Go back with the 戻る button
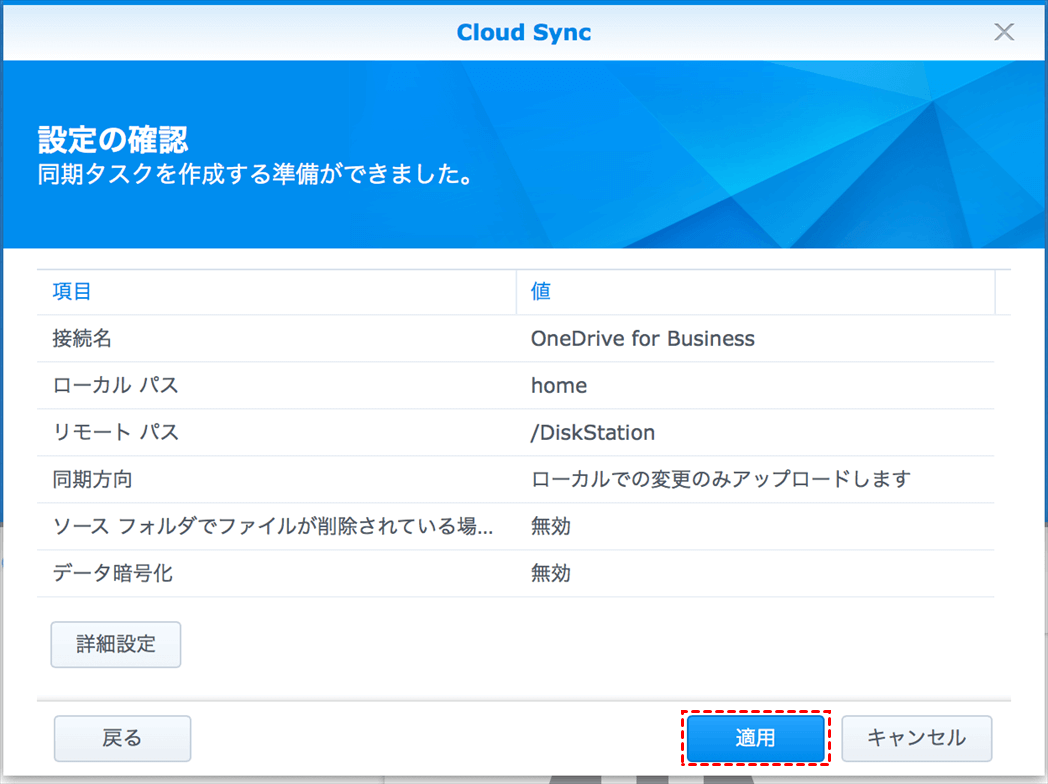The width and height of the screenshot is (1048, 784). [x=122, y=739]
